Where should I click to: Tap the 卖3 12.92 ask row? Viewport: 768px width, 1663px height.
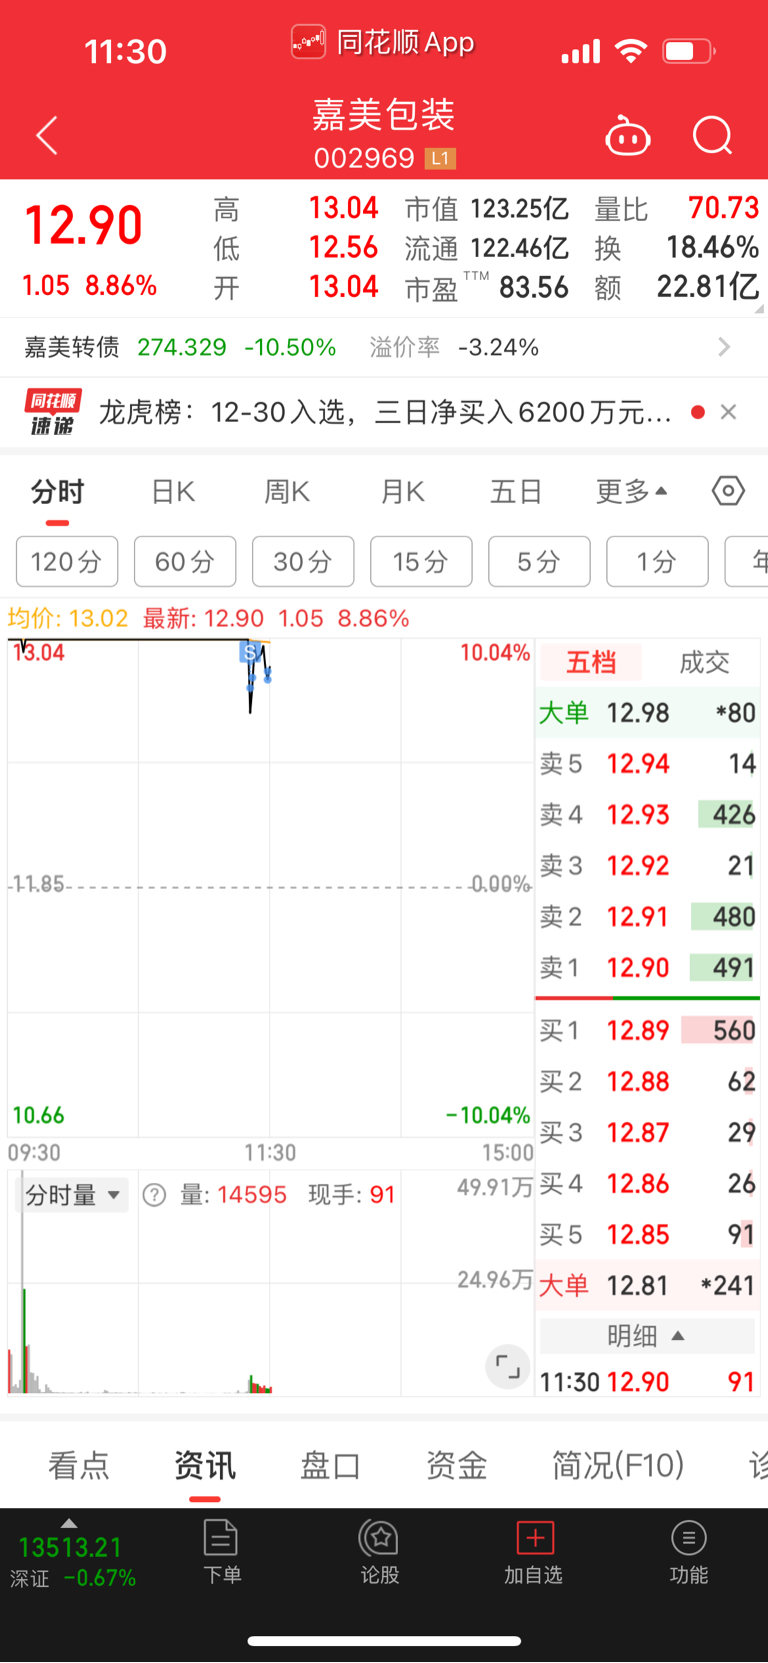647,866
